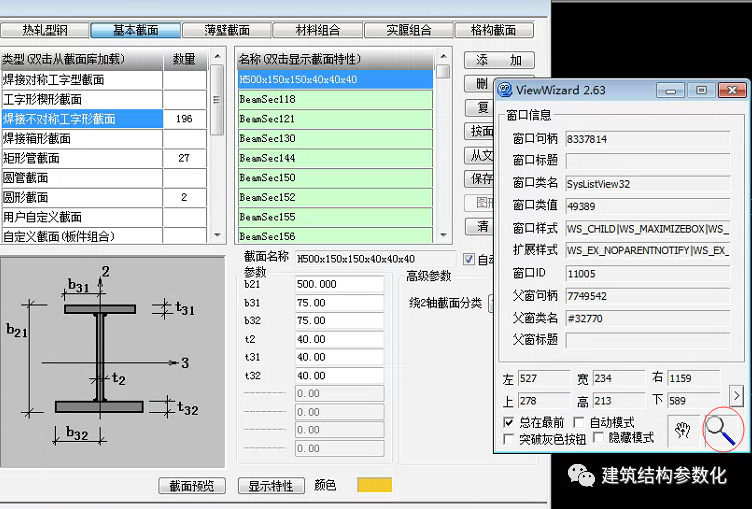Screen dimensions: 752x509
Task: Select BeamSec130 in name list
Action: pyautogui.click(x=335, y=139)
